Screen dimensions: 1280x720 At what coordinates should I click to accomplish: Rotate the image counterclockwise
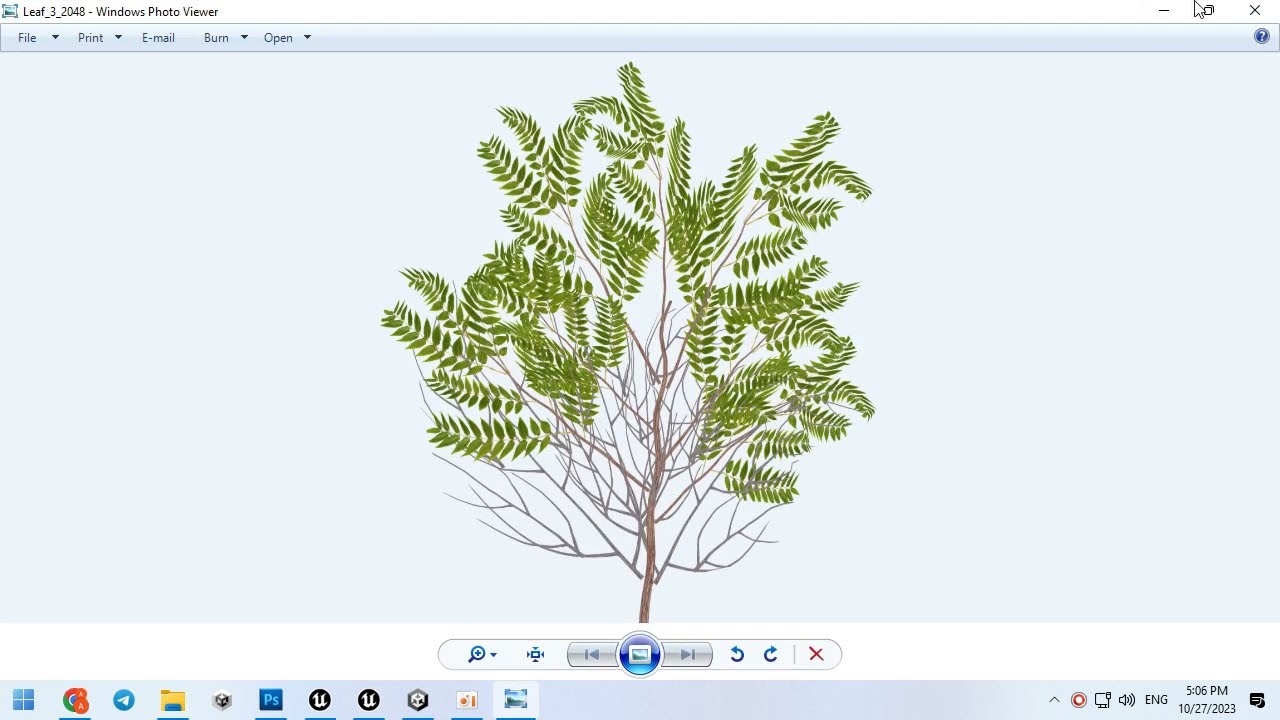pos(737,654)
